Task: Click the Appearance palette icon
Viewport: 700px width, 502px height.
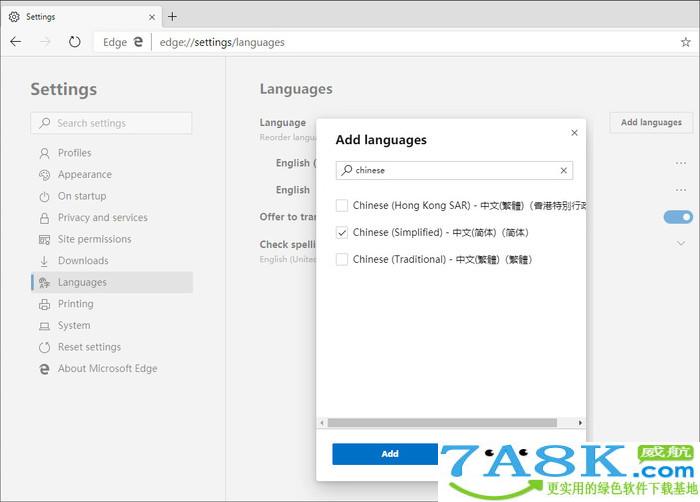Action: point(44,175)
